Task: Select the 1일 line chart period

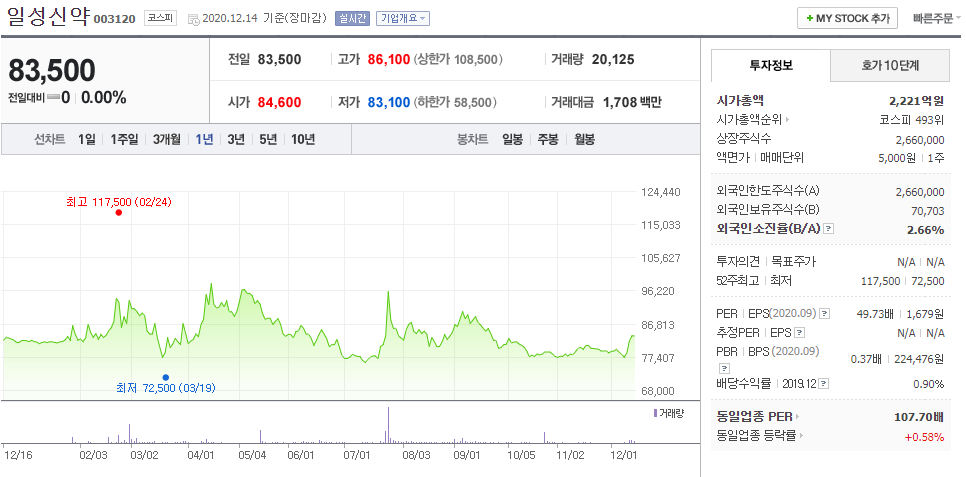Action: (87, 139)
